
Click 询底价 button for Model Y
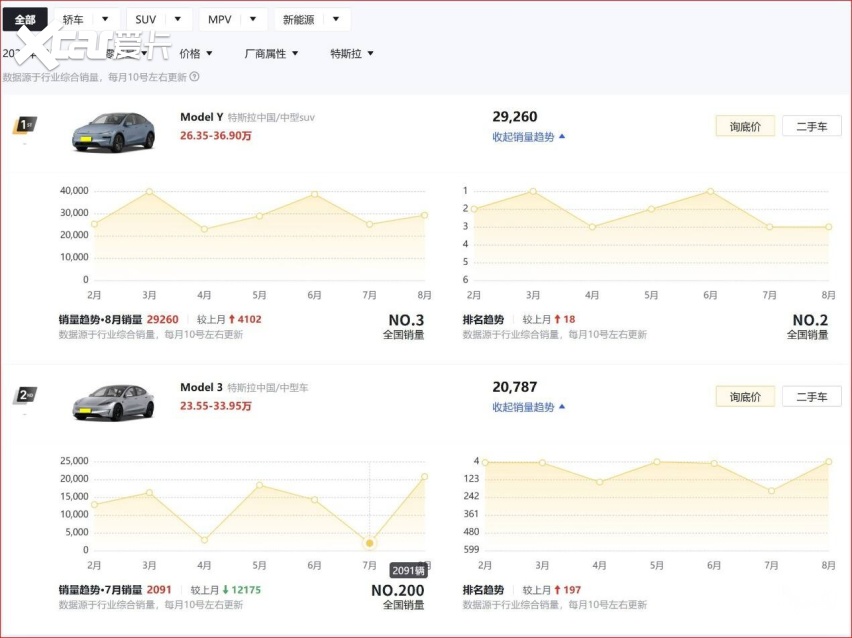(x=745, y=126)
